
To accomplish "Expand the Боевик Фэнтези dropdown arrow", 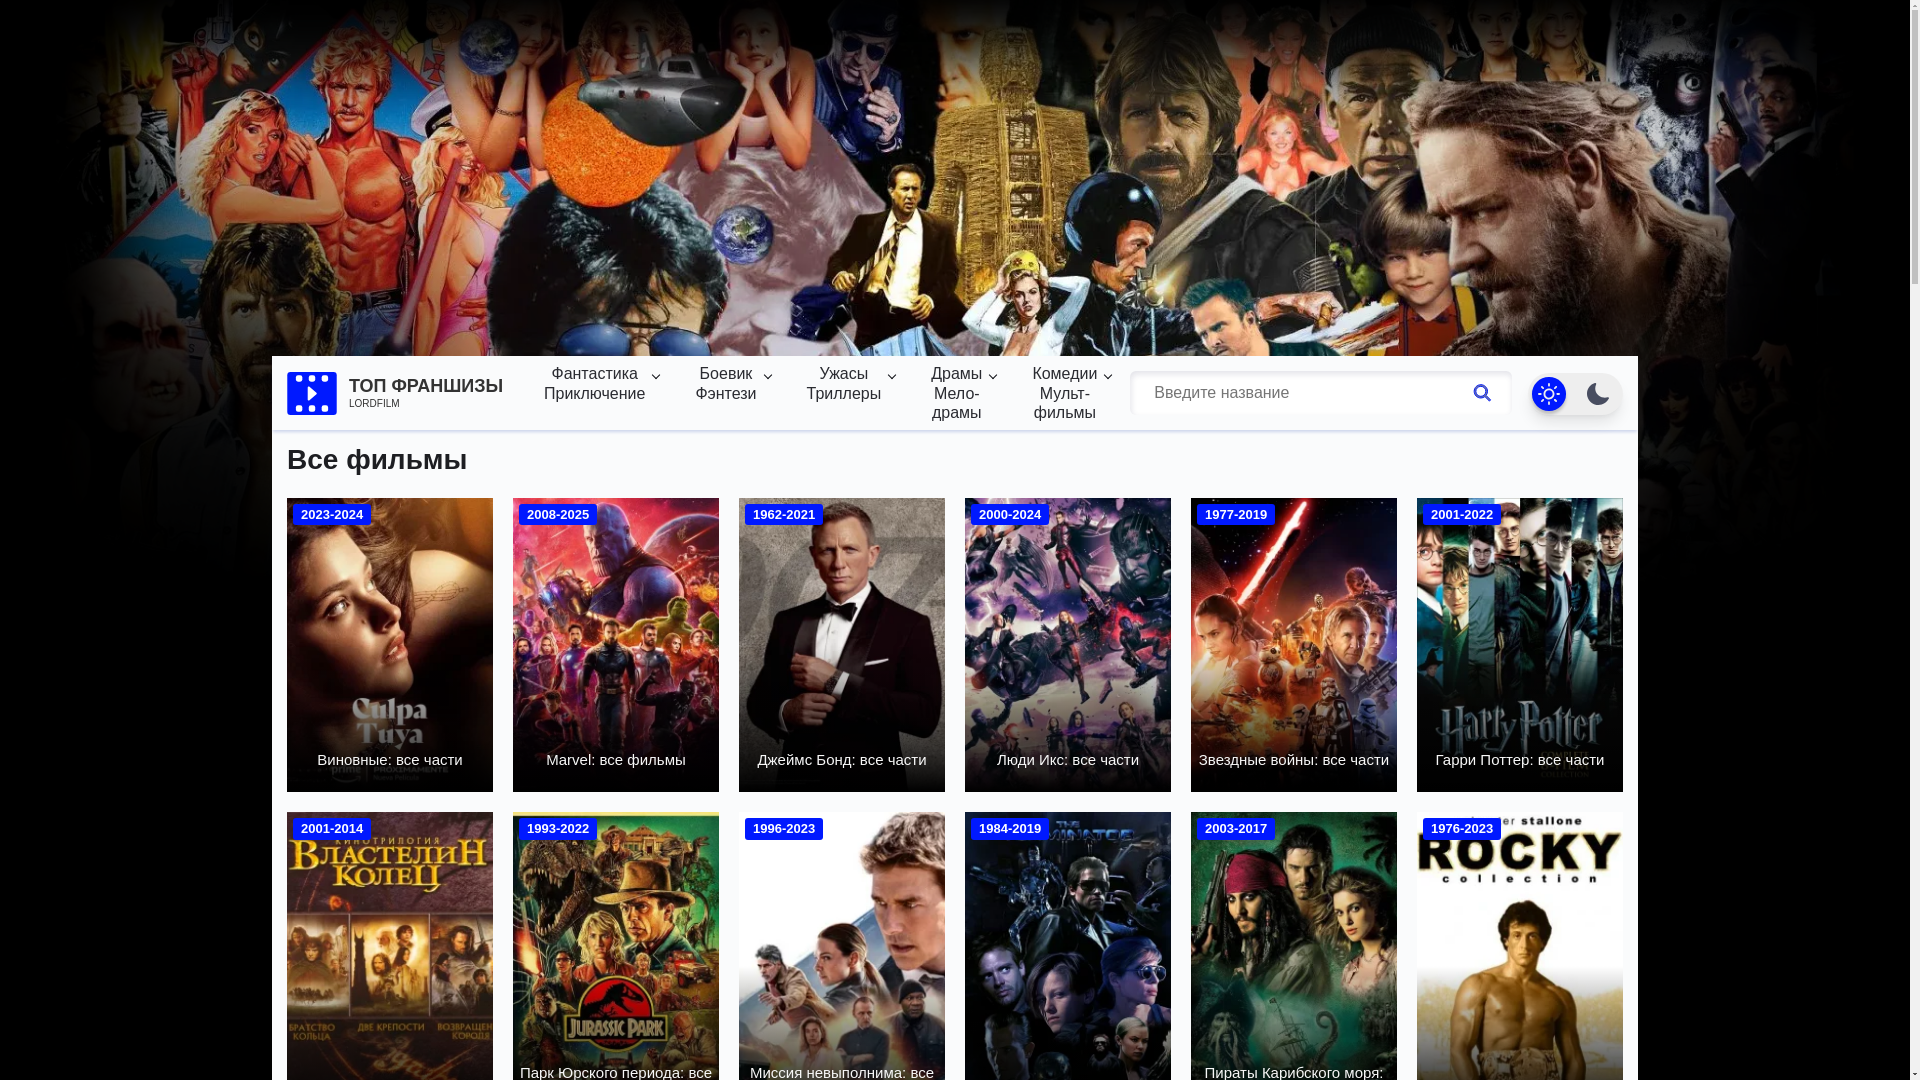I will click(768, 377).
